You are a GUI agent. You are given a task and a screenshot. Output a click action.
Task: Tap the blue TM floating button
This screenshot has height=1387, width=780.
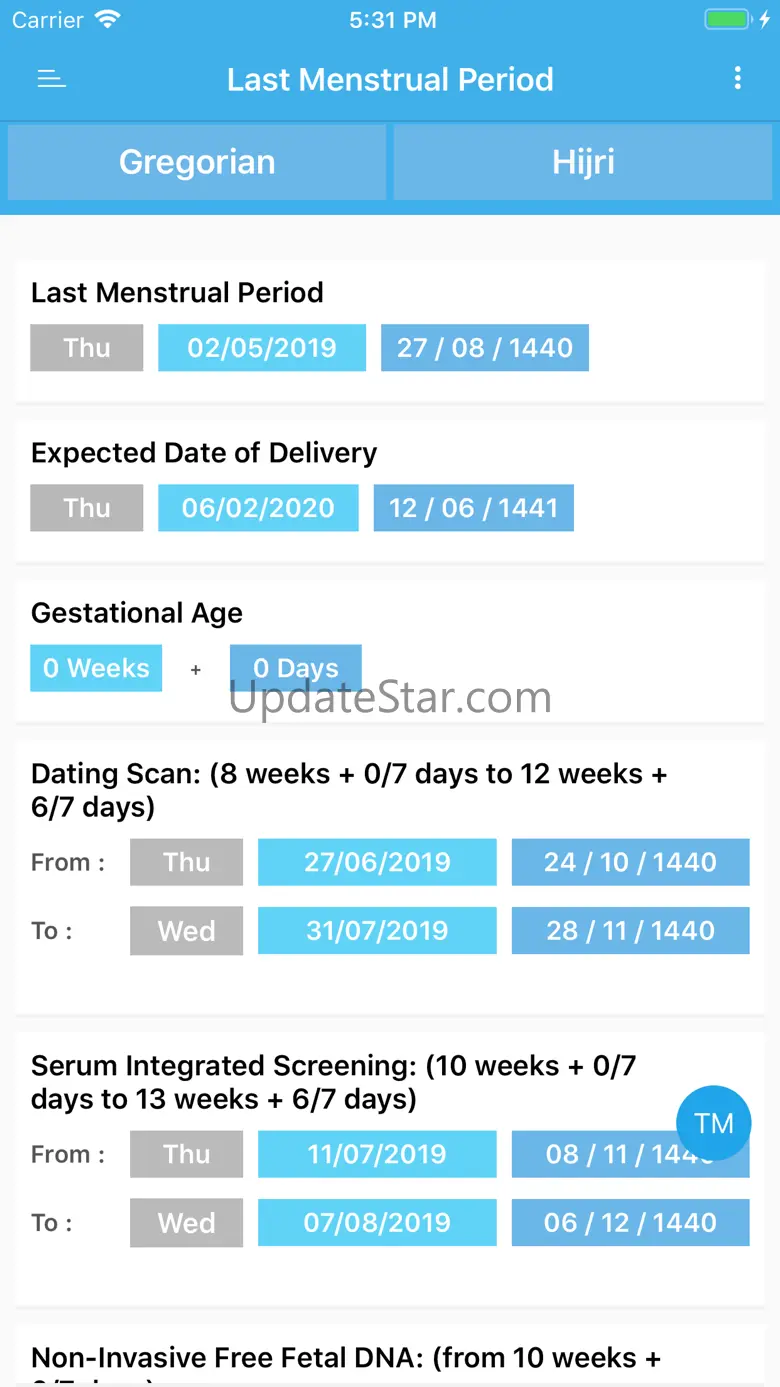(713, 1123)
